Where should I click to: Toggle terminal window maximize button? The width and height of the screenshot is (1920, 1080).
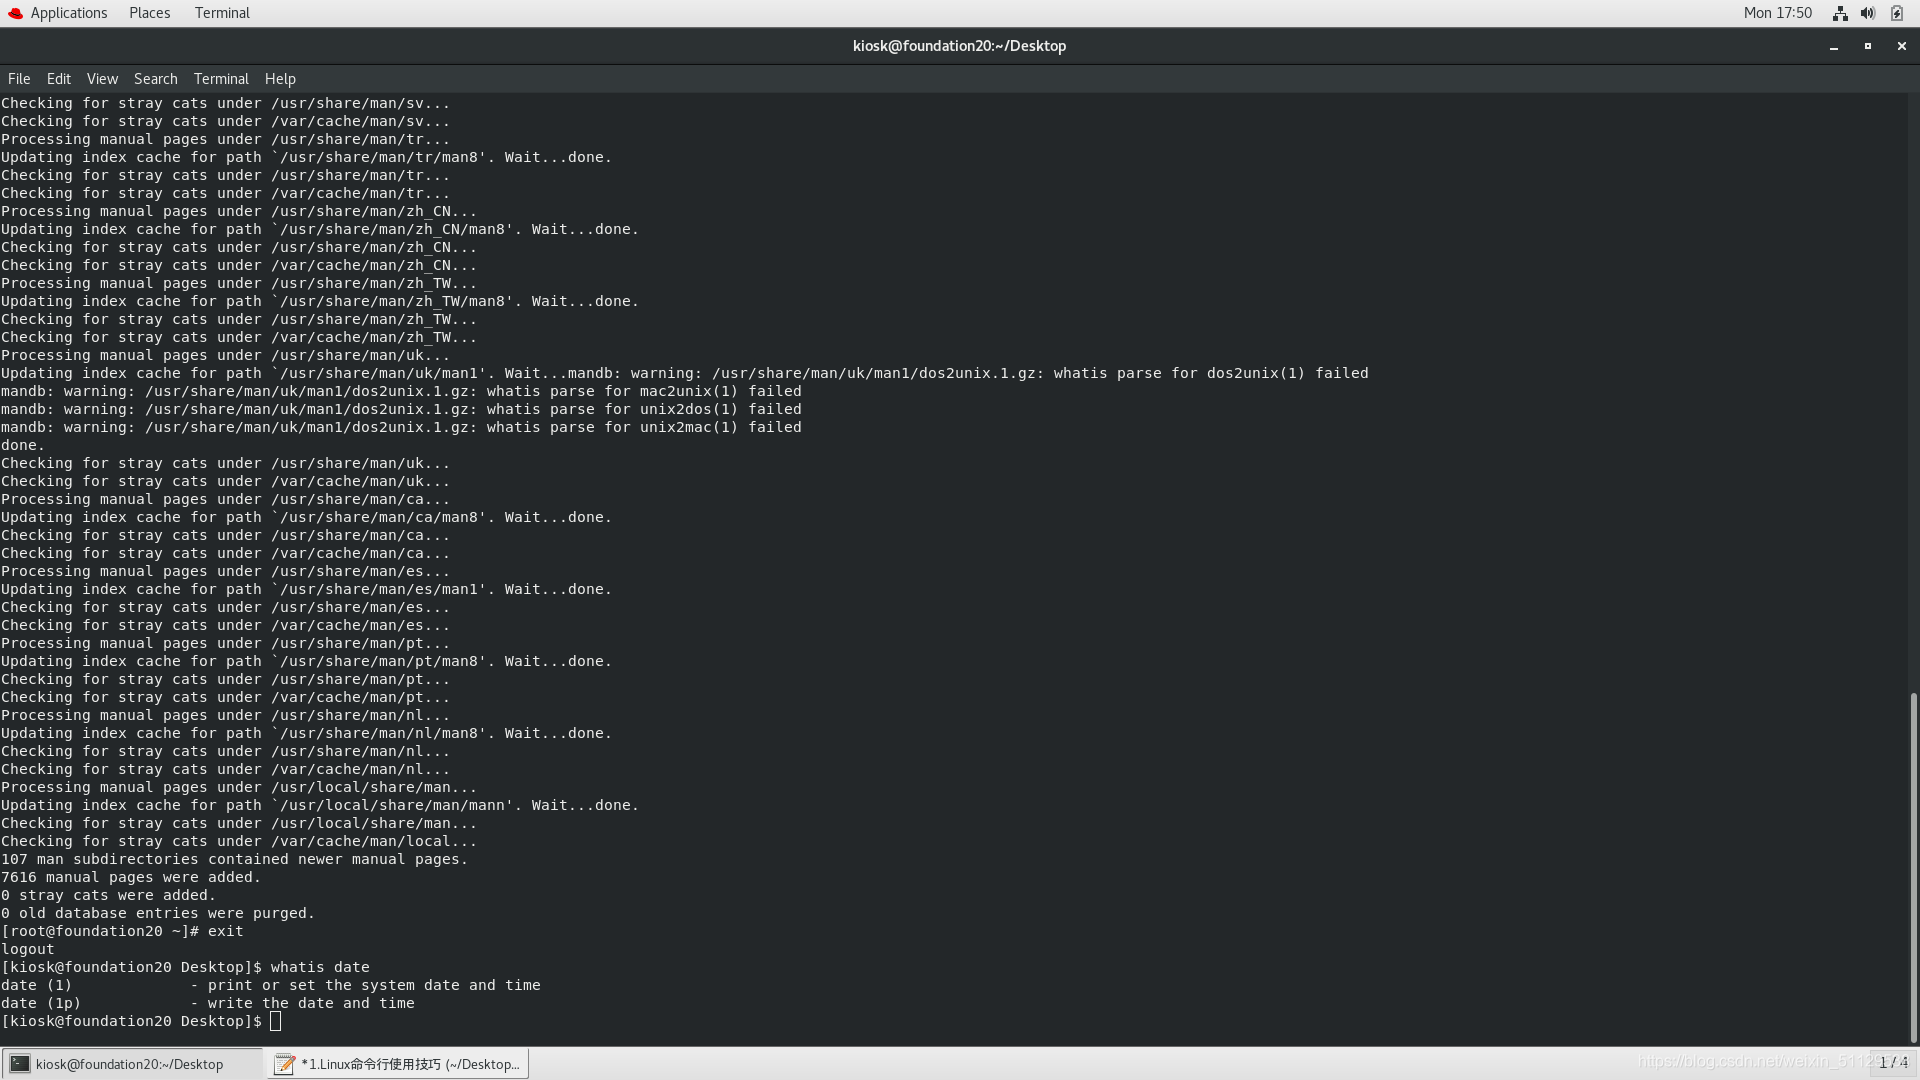tap(1869, 46)
